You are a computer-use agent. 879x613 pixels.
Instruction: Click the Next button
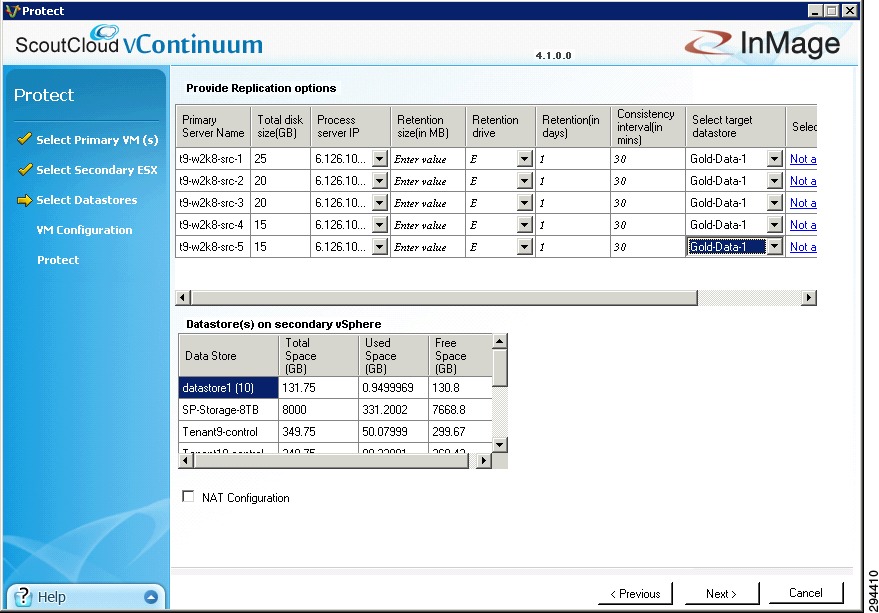(x=721, y=593)
